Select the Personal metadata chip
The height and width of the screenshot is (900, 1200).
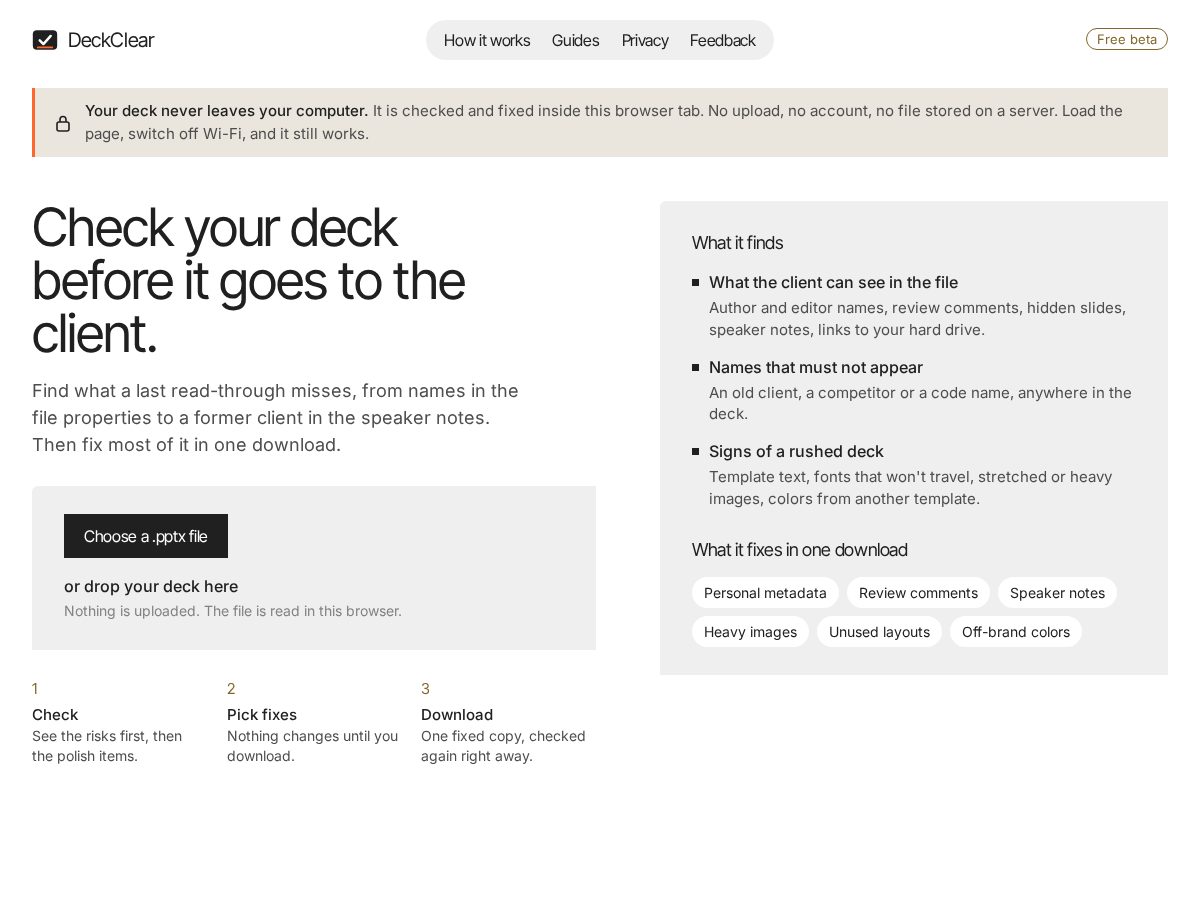pyautogui.click(x=765, y=593)
